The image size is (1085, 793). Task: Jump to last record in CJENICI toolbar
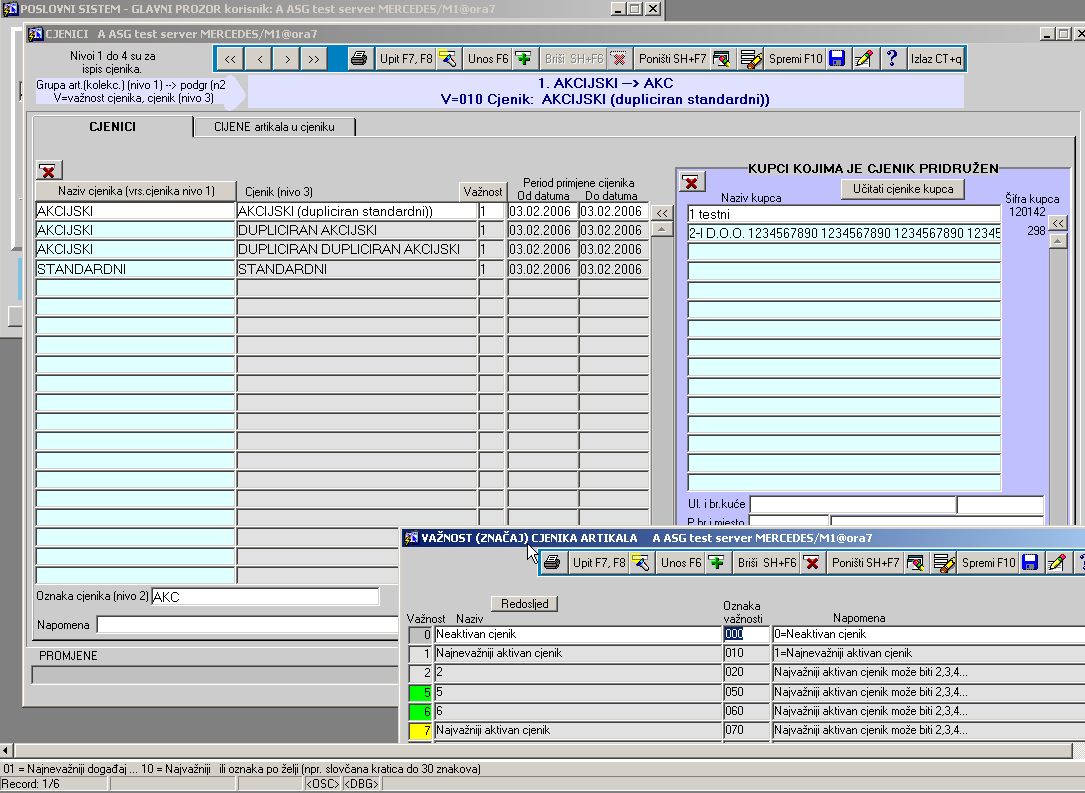pos(313,60)
